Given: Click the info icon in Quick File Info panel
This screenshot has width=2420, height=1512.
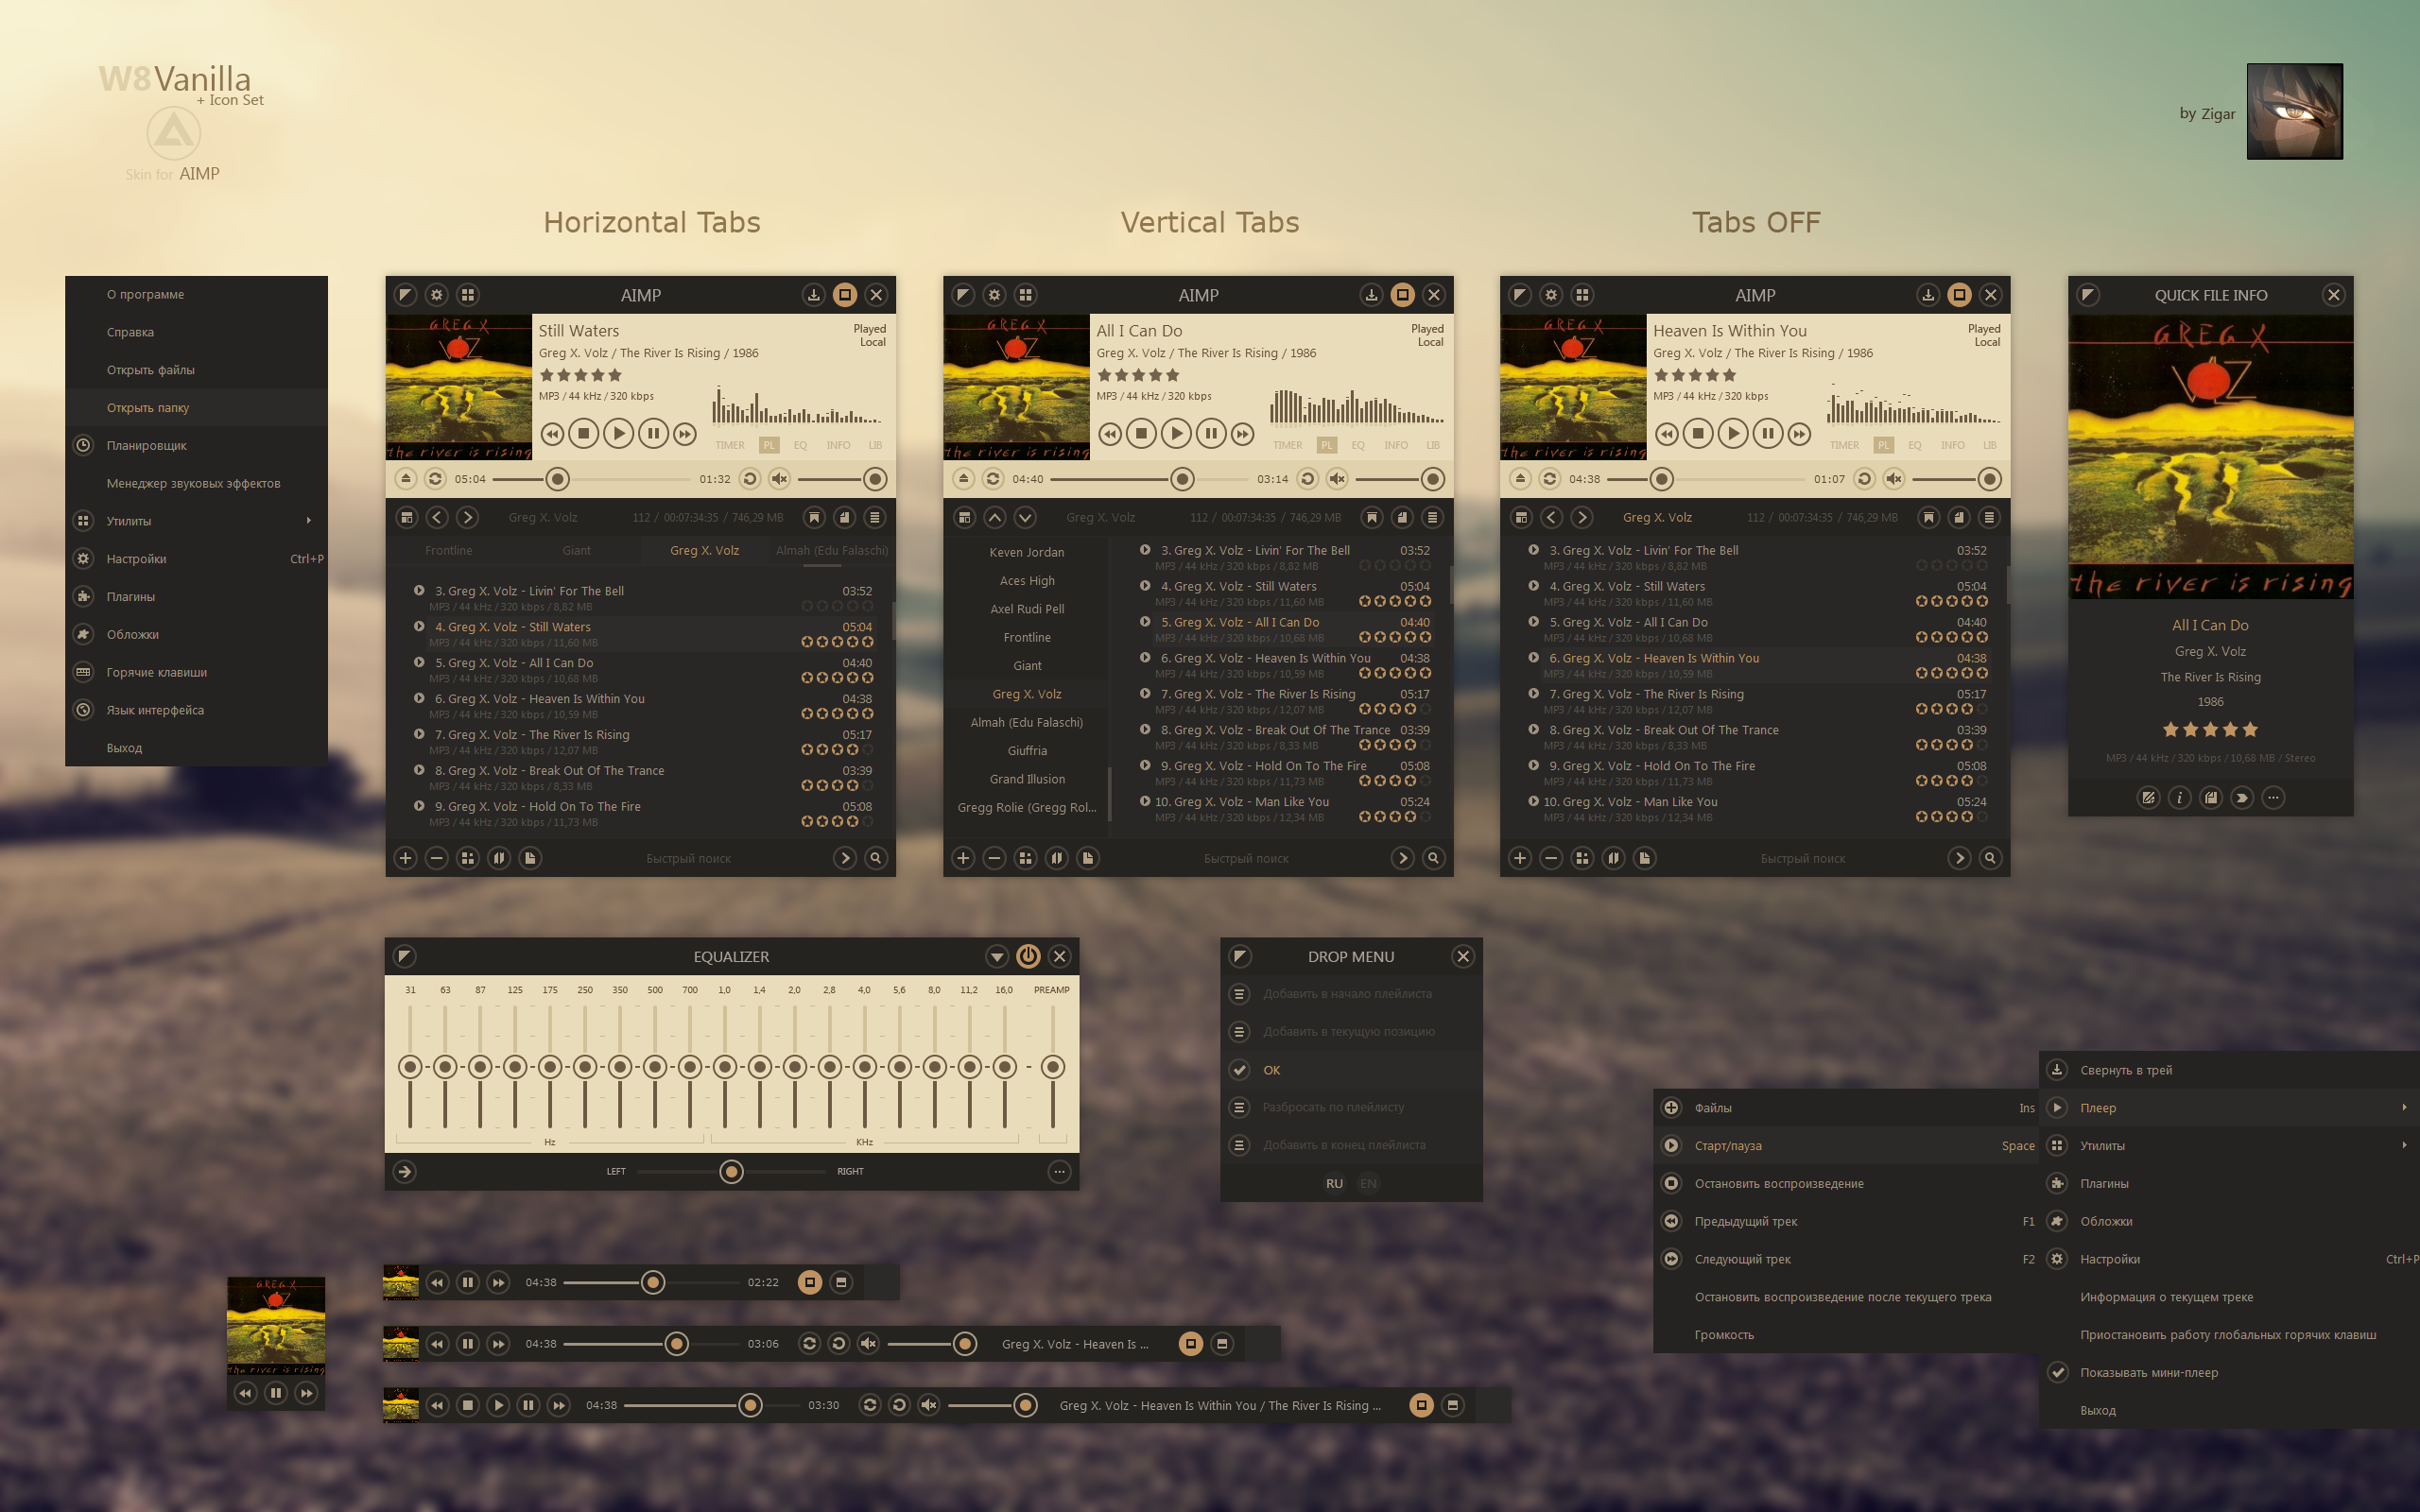Looking at the screenshot, I should [2180, 797].
